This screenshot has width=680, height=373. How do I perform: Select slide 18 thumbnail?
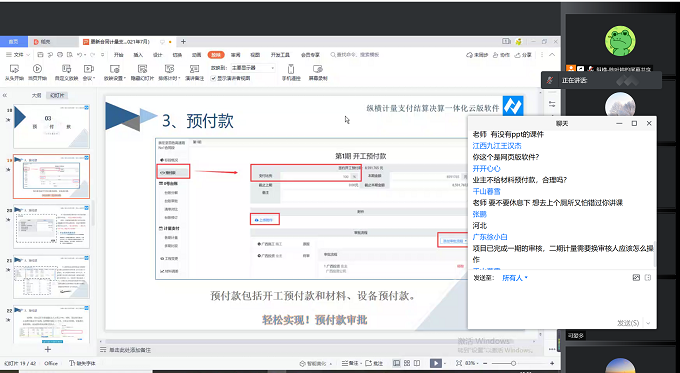(x=52, y=126)
